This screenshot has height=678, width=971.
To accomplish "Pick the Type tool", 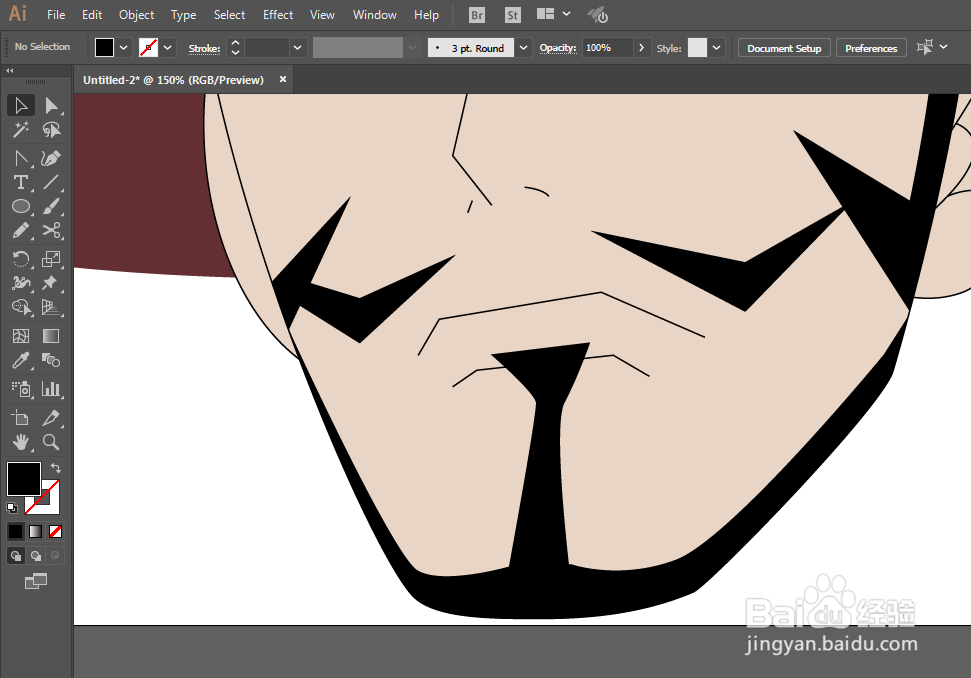I will click(20, 183).
